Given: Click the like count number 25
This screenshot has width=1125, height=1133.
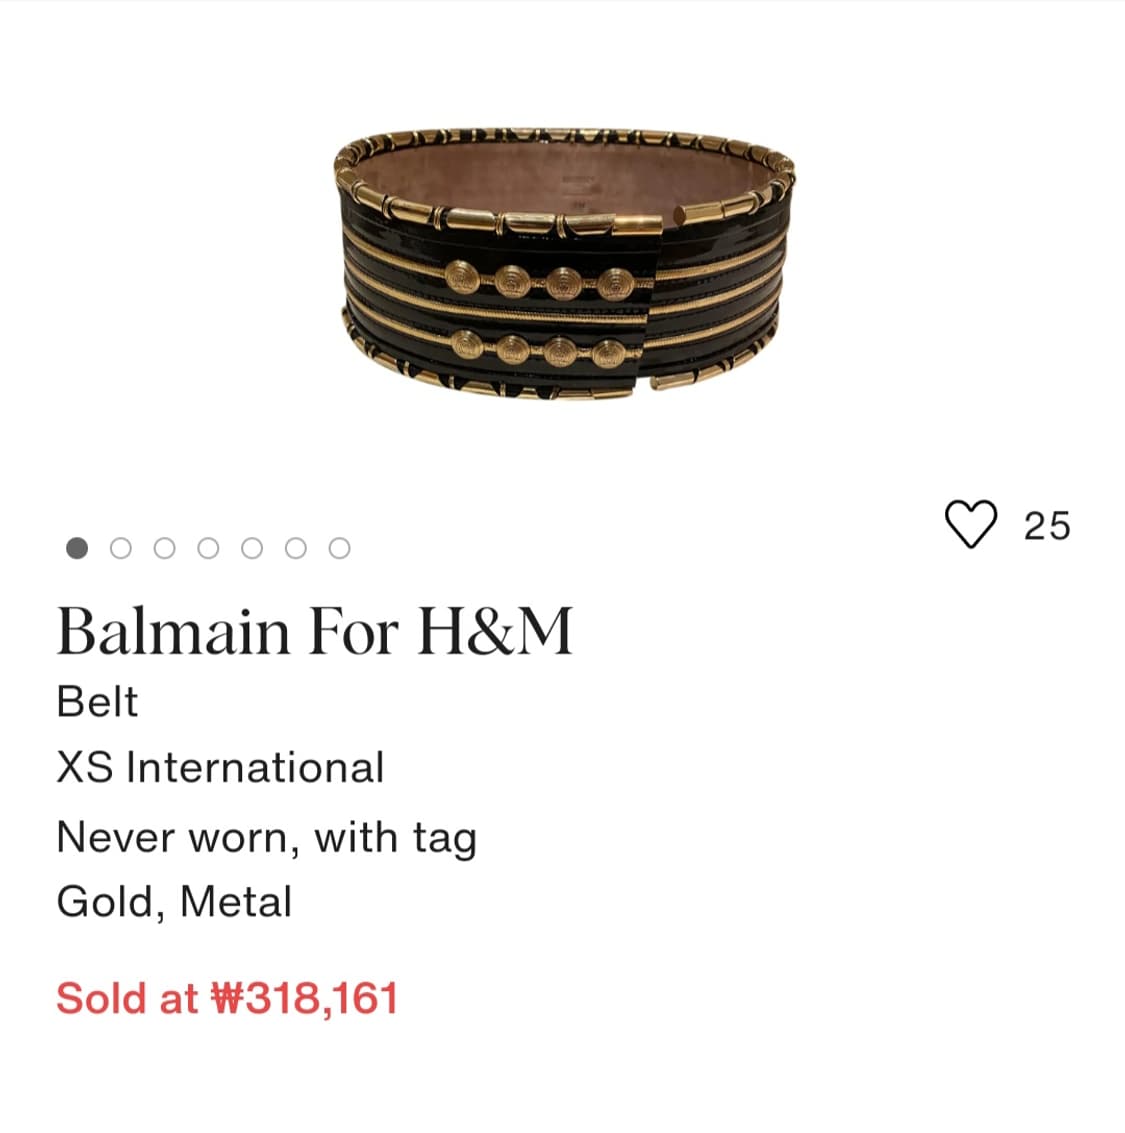Looking at the screenshot, I should 1047,526.
